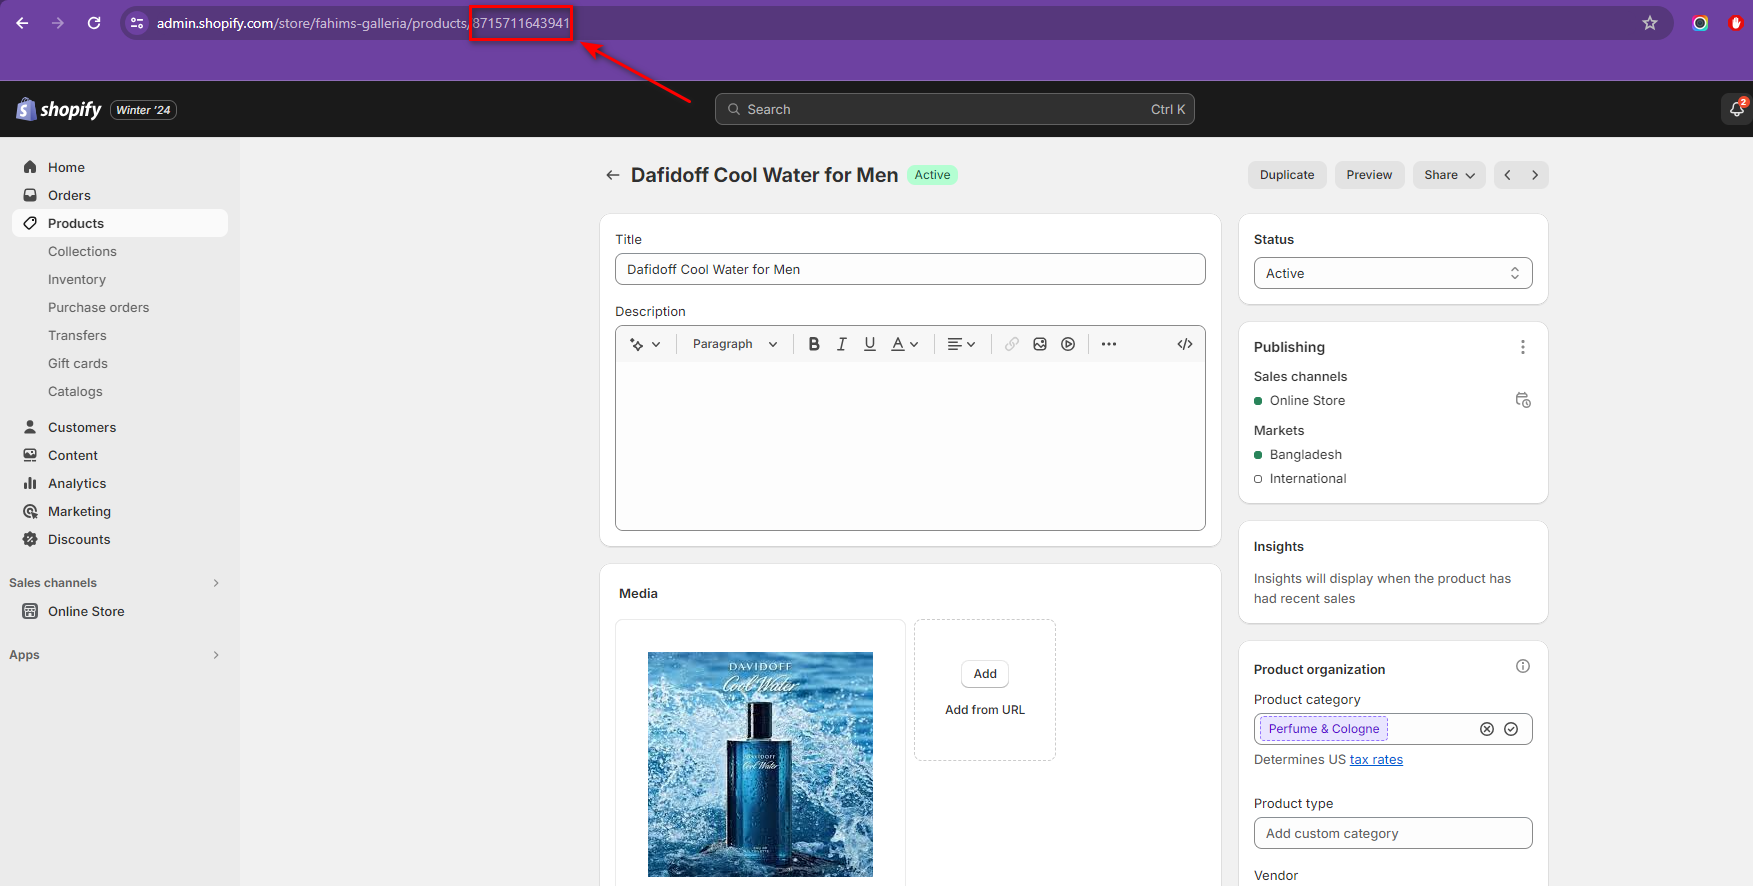Click the Winter '24 edition badge
The image size is (1753, 886).
[x=143, y=110]
